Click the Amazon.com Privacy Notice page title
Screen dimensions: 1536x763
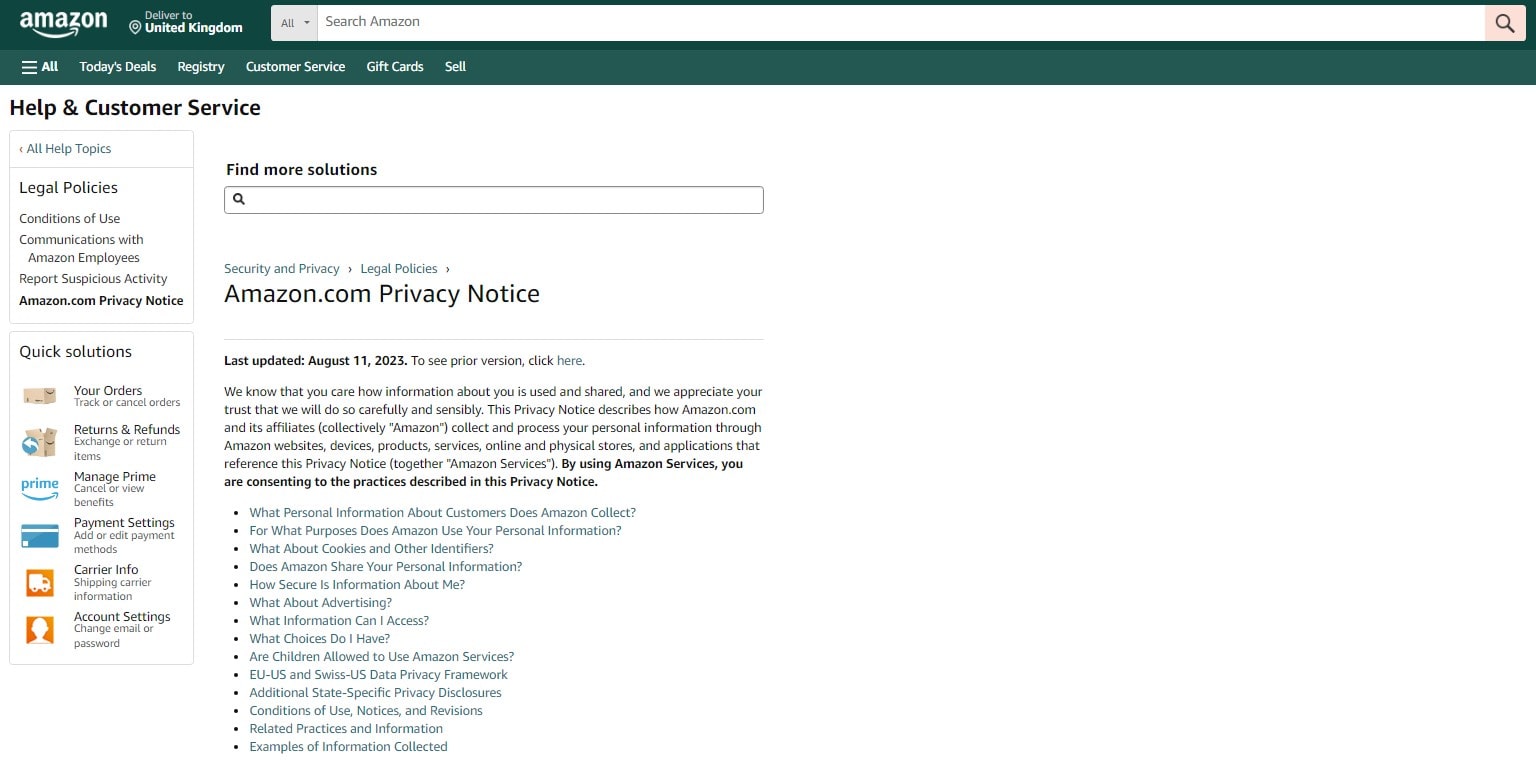[382, 294]
